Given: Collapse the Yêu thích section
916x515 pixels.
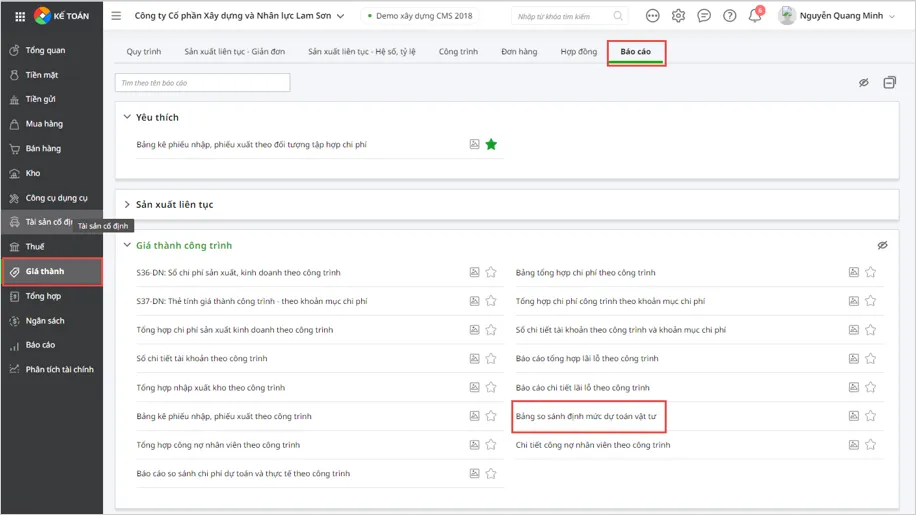Looking at the screenshot, I should (127, 117).
